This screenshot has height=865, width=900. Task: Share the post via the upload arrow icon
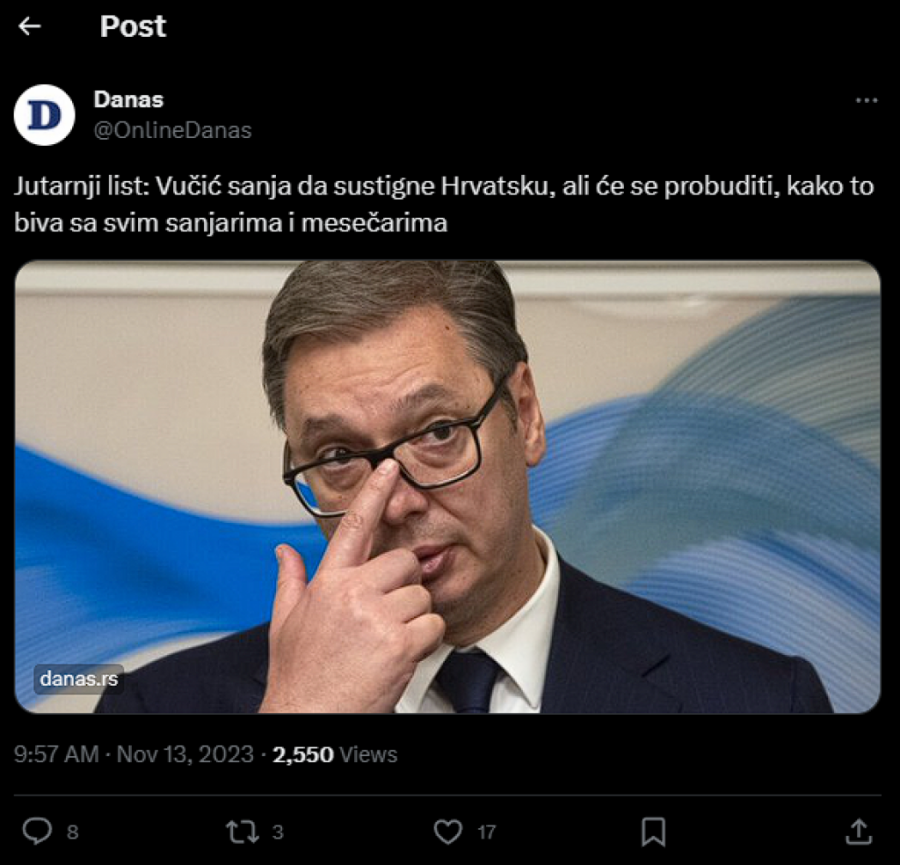(x=858, y=831)
